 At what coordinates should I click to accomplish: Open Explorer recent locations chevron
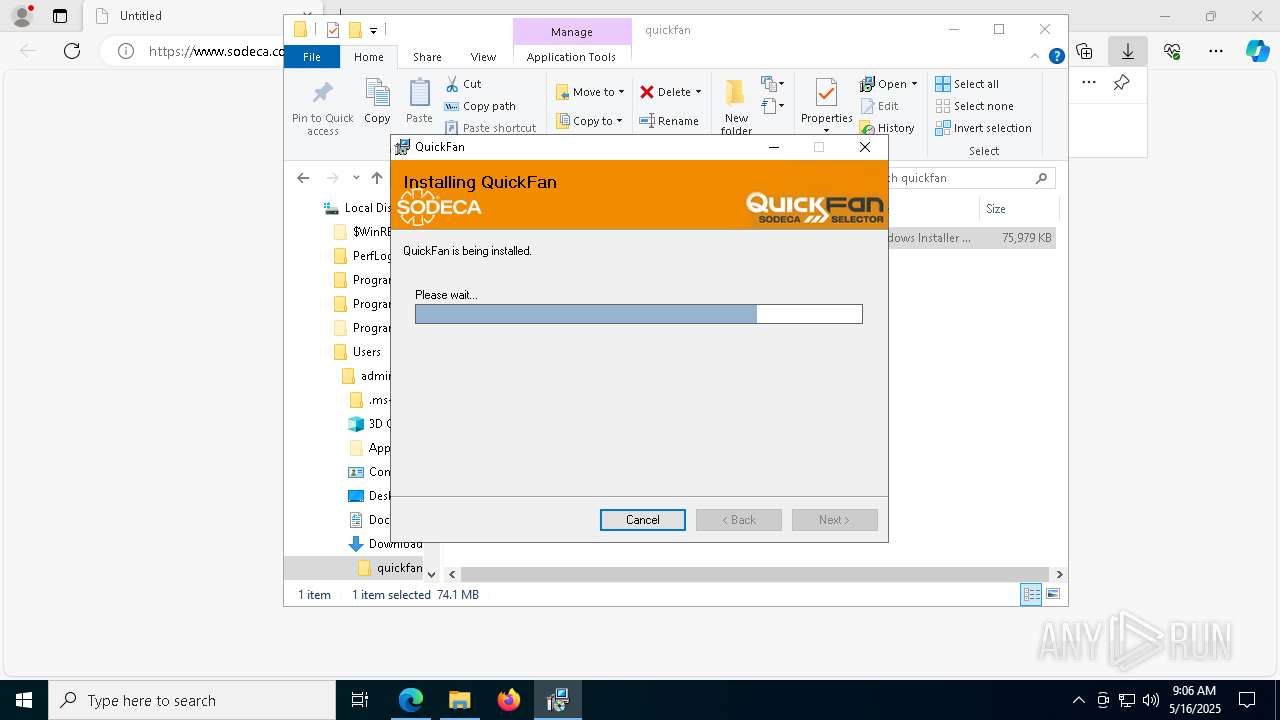coord(356,178)
